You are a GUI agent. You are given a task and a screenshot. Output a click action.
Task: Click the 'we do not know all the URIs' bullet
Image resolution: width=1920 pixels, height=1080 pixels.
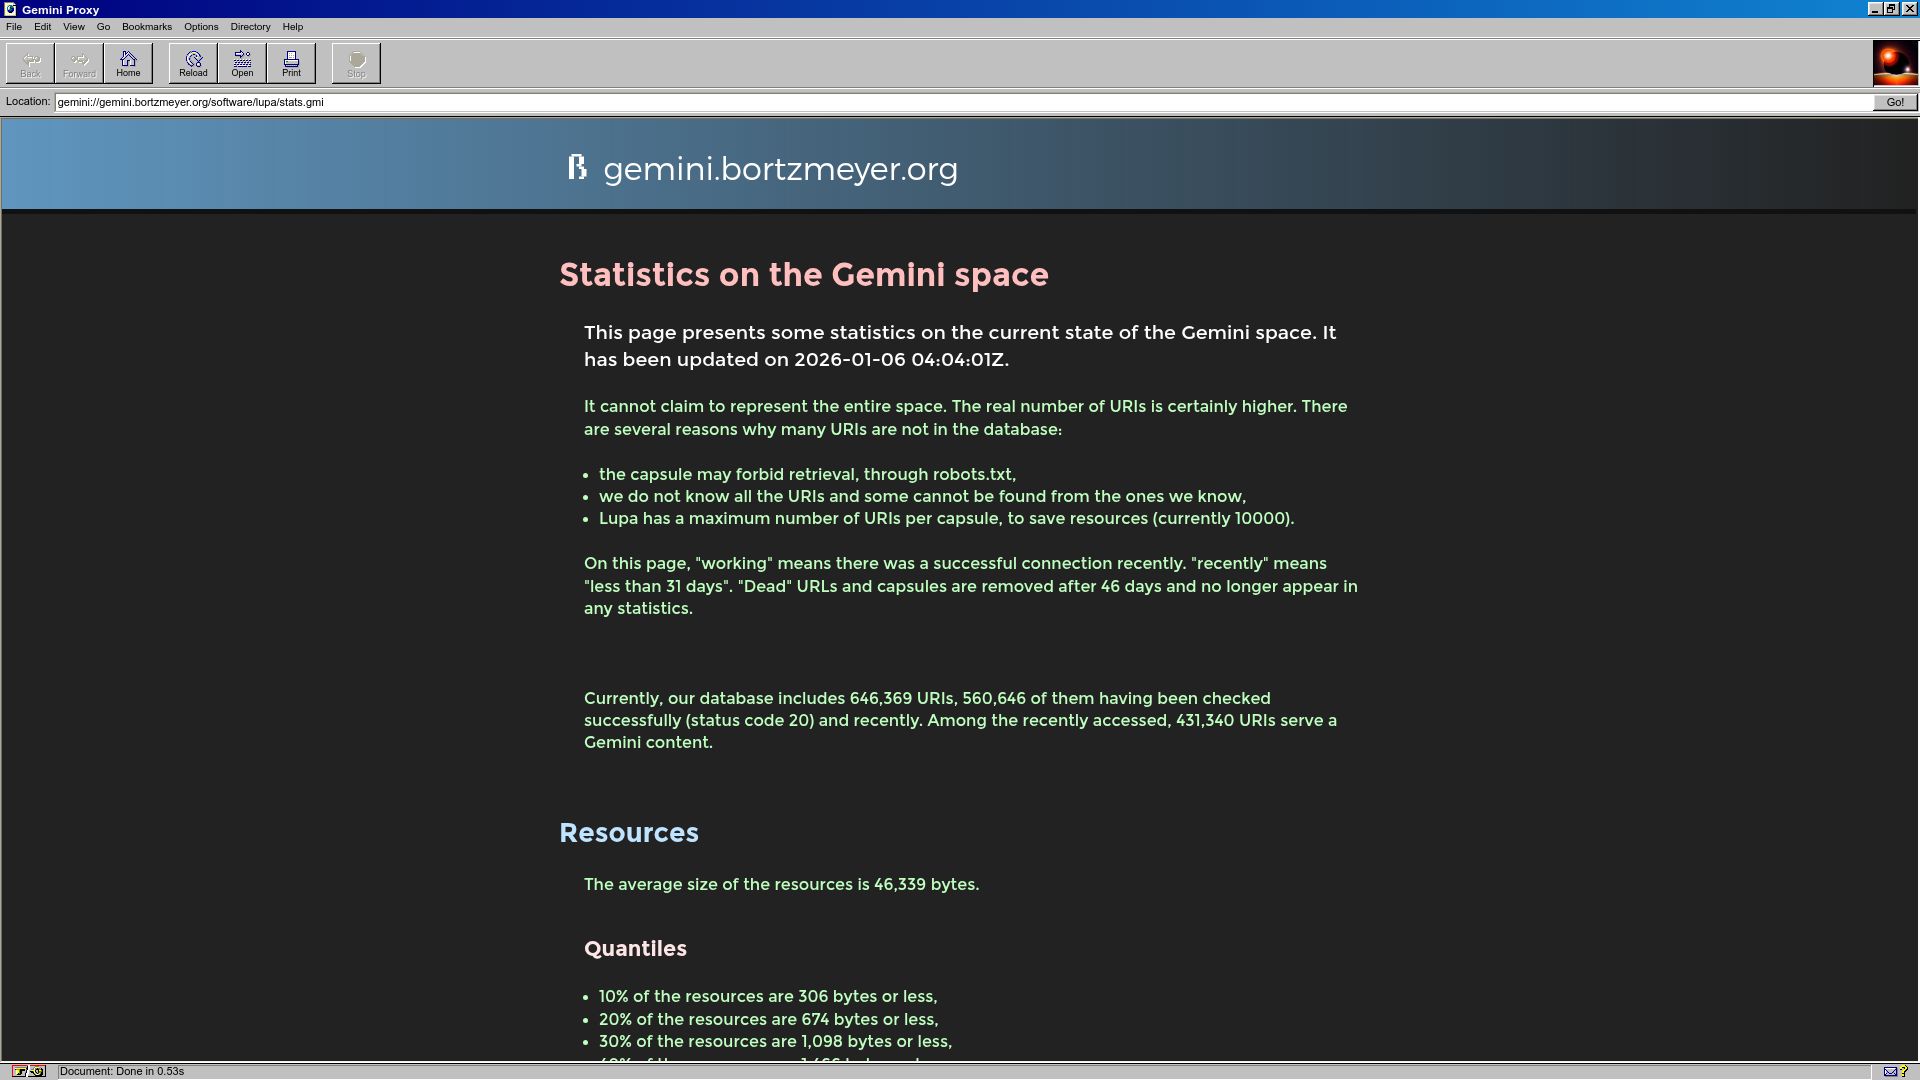pos(922,497)
